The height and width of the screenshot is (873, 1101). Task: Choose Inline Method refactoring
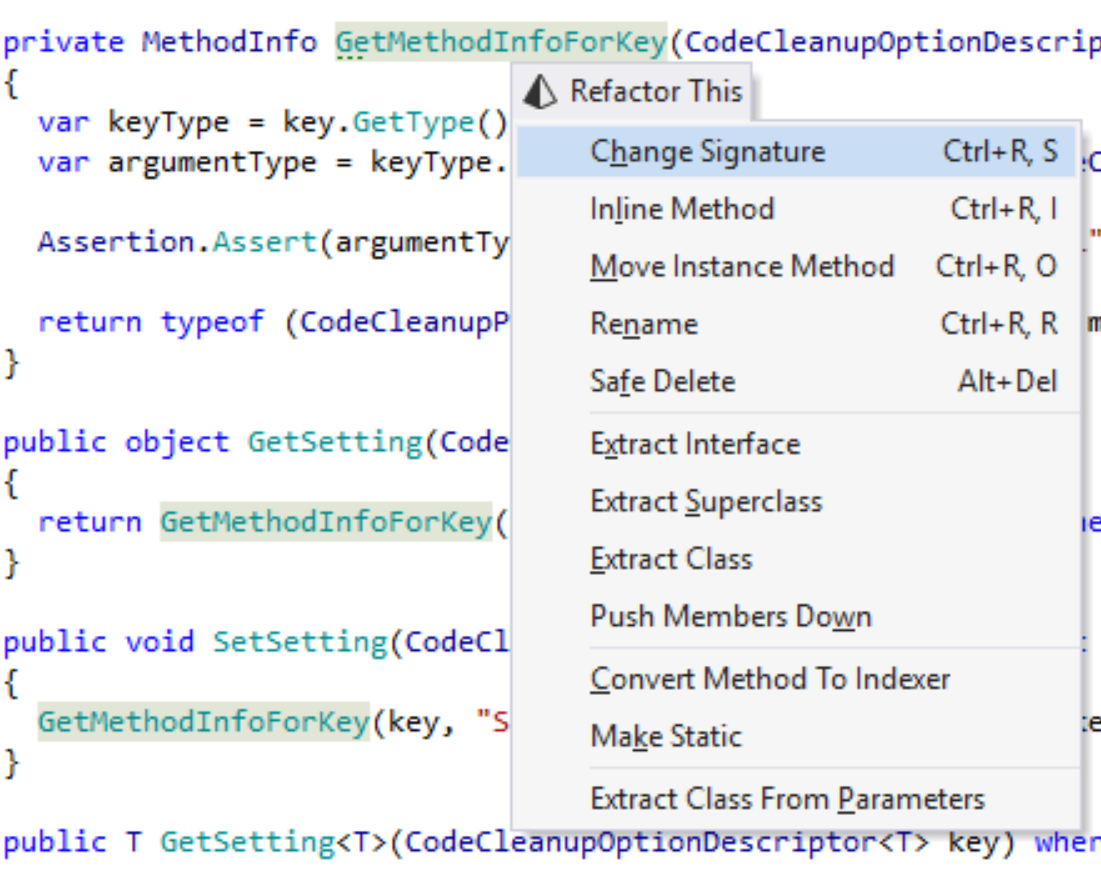[x=682, y=209]
